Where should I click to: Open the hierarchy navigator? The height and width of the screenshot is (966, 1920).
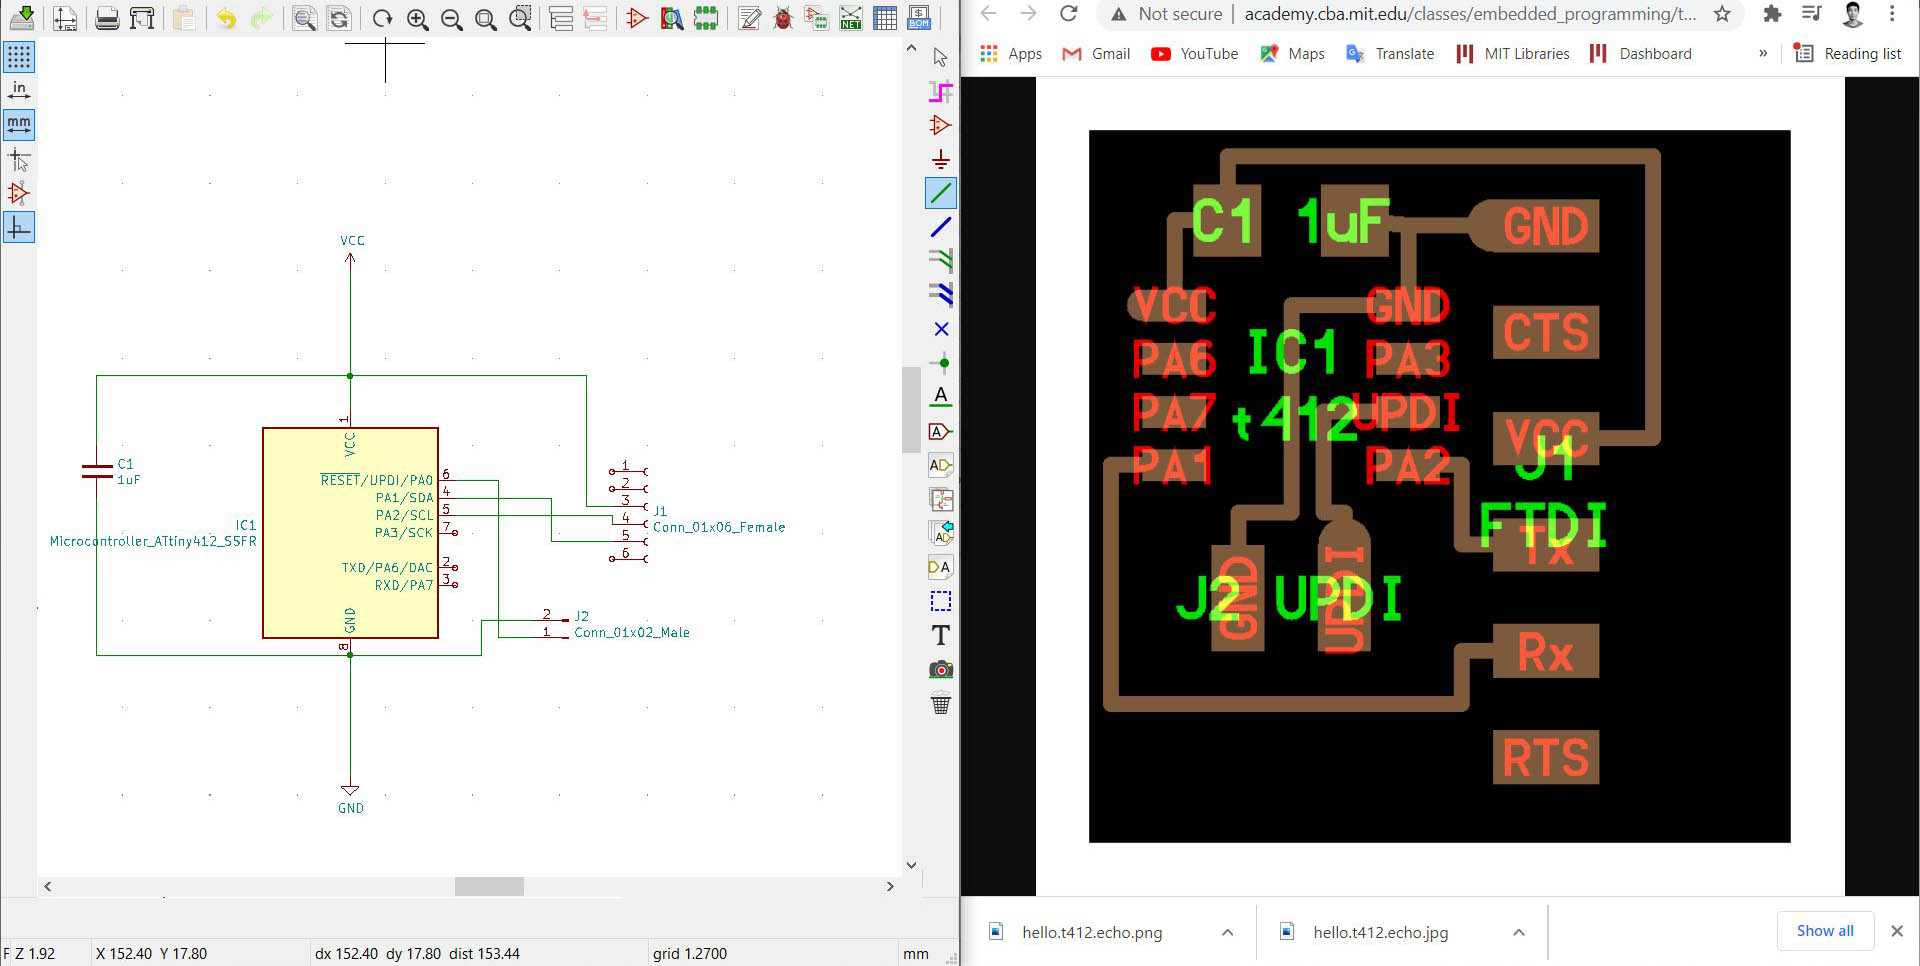coord(562,18)
